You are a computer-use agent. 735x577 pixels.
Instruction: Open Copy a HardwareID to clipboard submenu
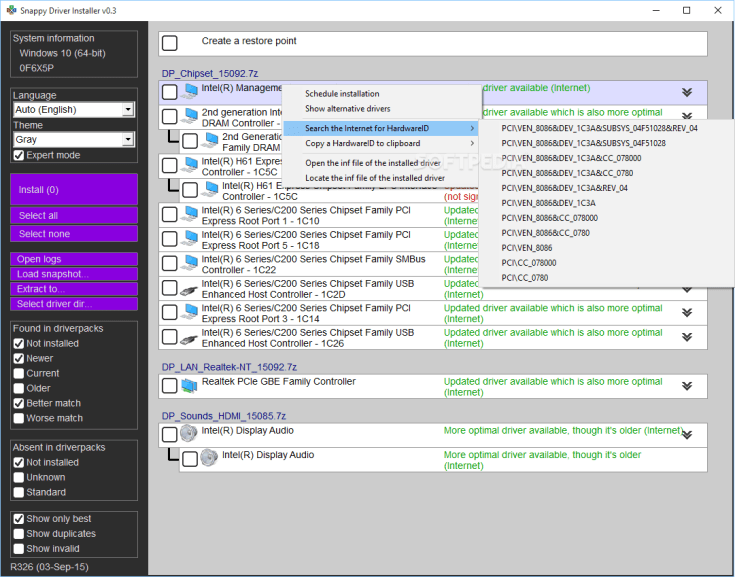(x=381, y=143)
